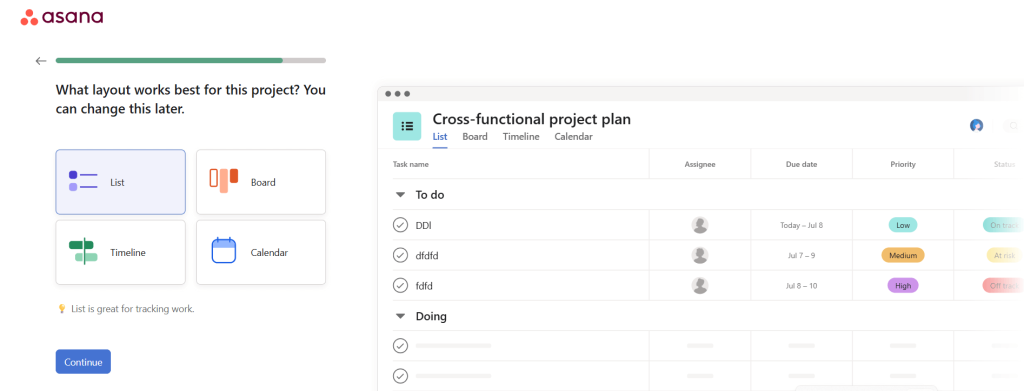Click the Due date column header
1024x391 pixels.
click(801, 164)
